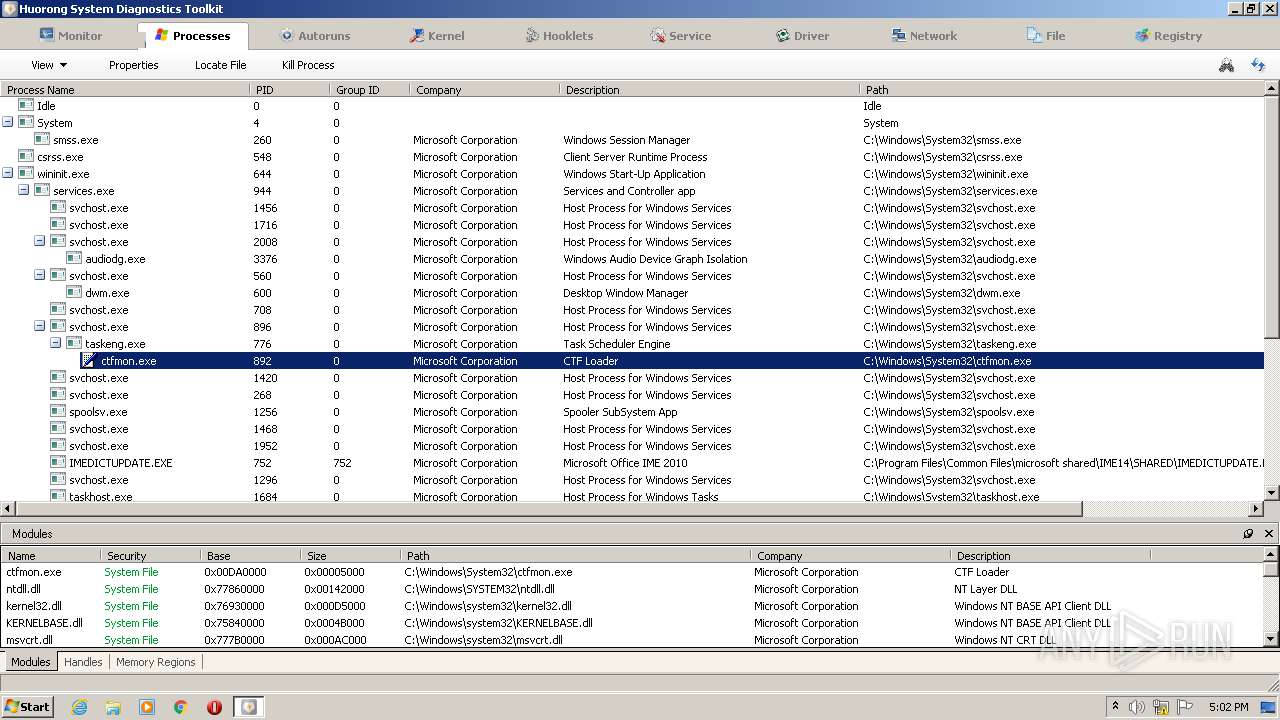The image size is (1280, 720).
Task: Open the Memory Regions bottom tab
Action: coord(155,662)
